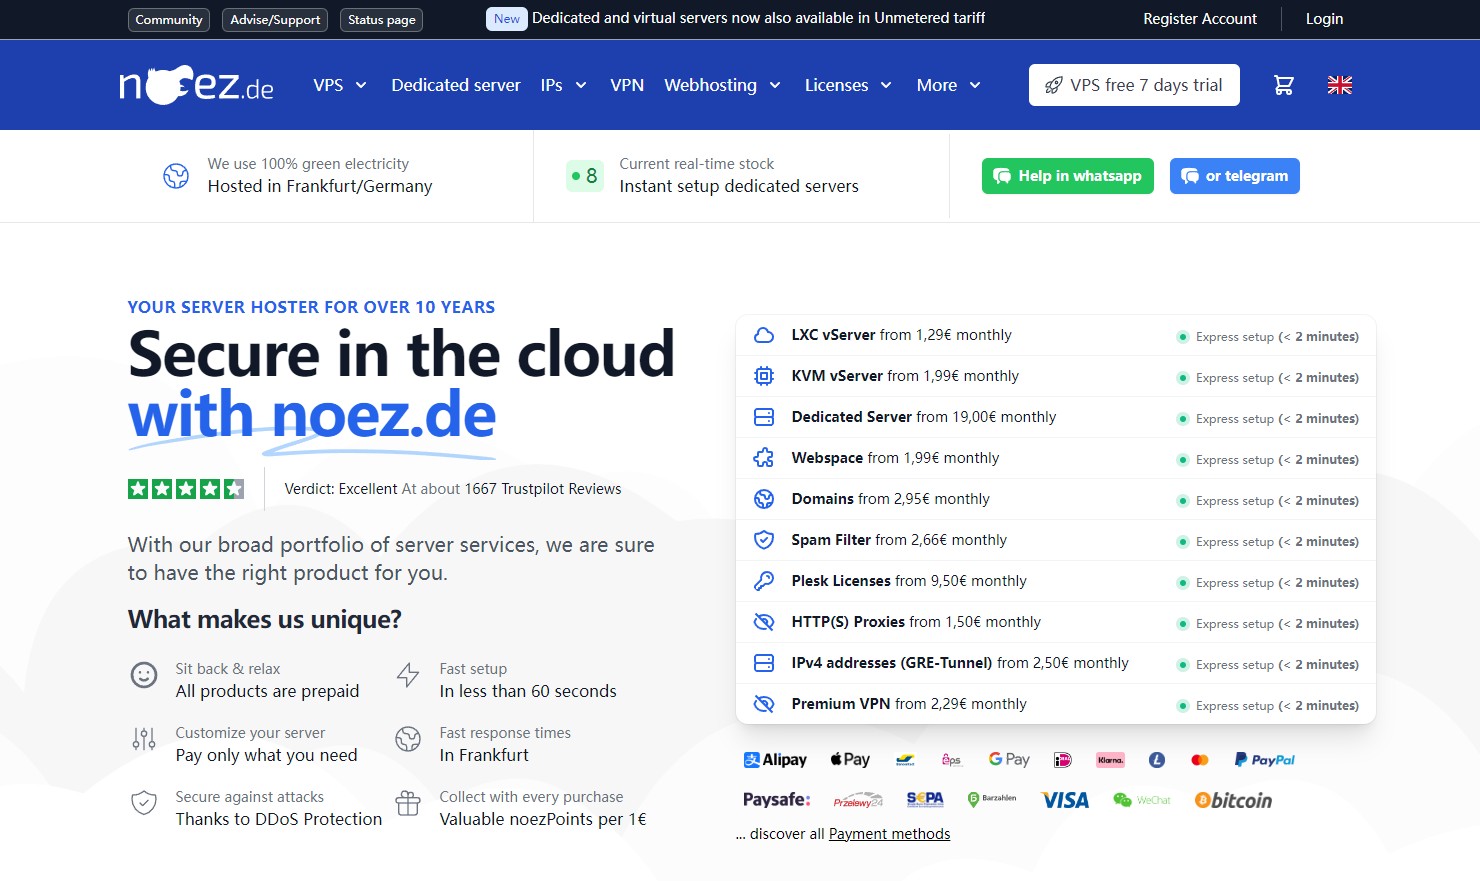This screenshot has height=881, width=1480.
Task: Click the Alipay payment logo
Action: point(775,760)
